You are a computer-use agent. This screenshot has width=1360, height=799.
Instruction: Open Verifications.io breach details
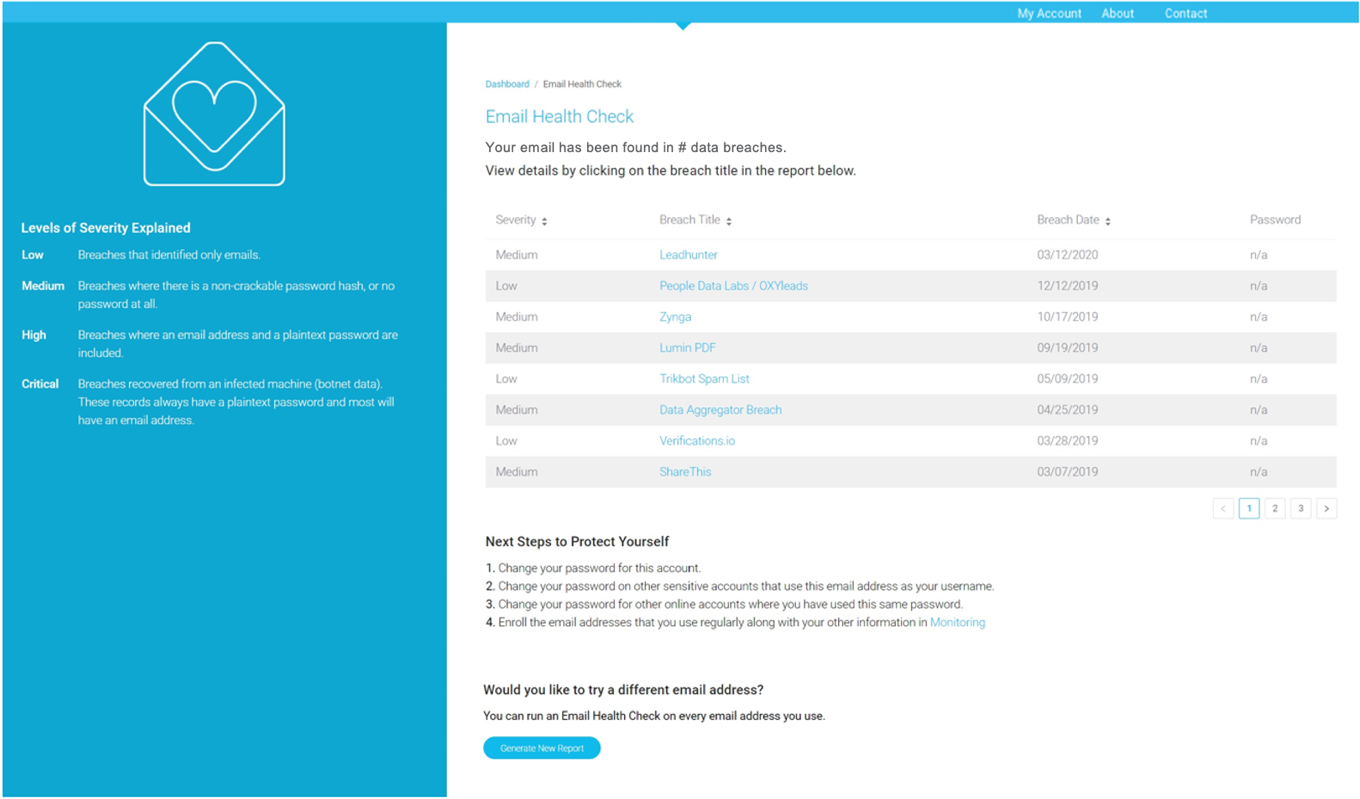[x=697, y=441]
